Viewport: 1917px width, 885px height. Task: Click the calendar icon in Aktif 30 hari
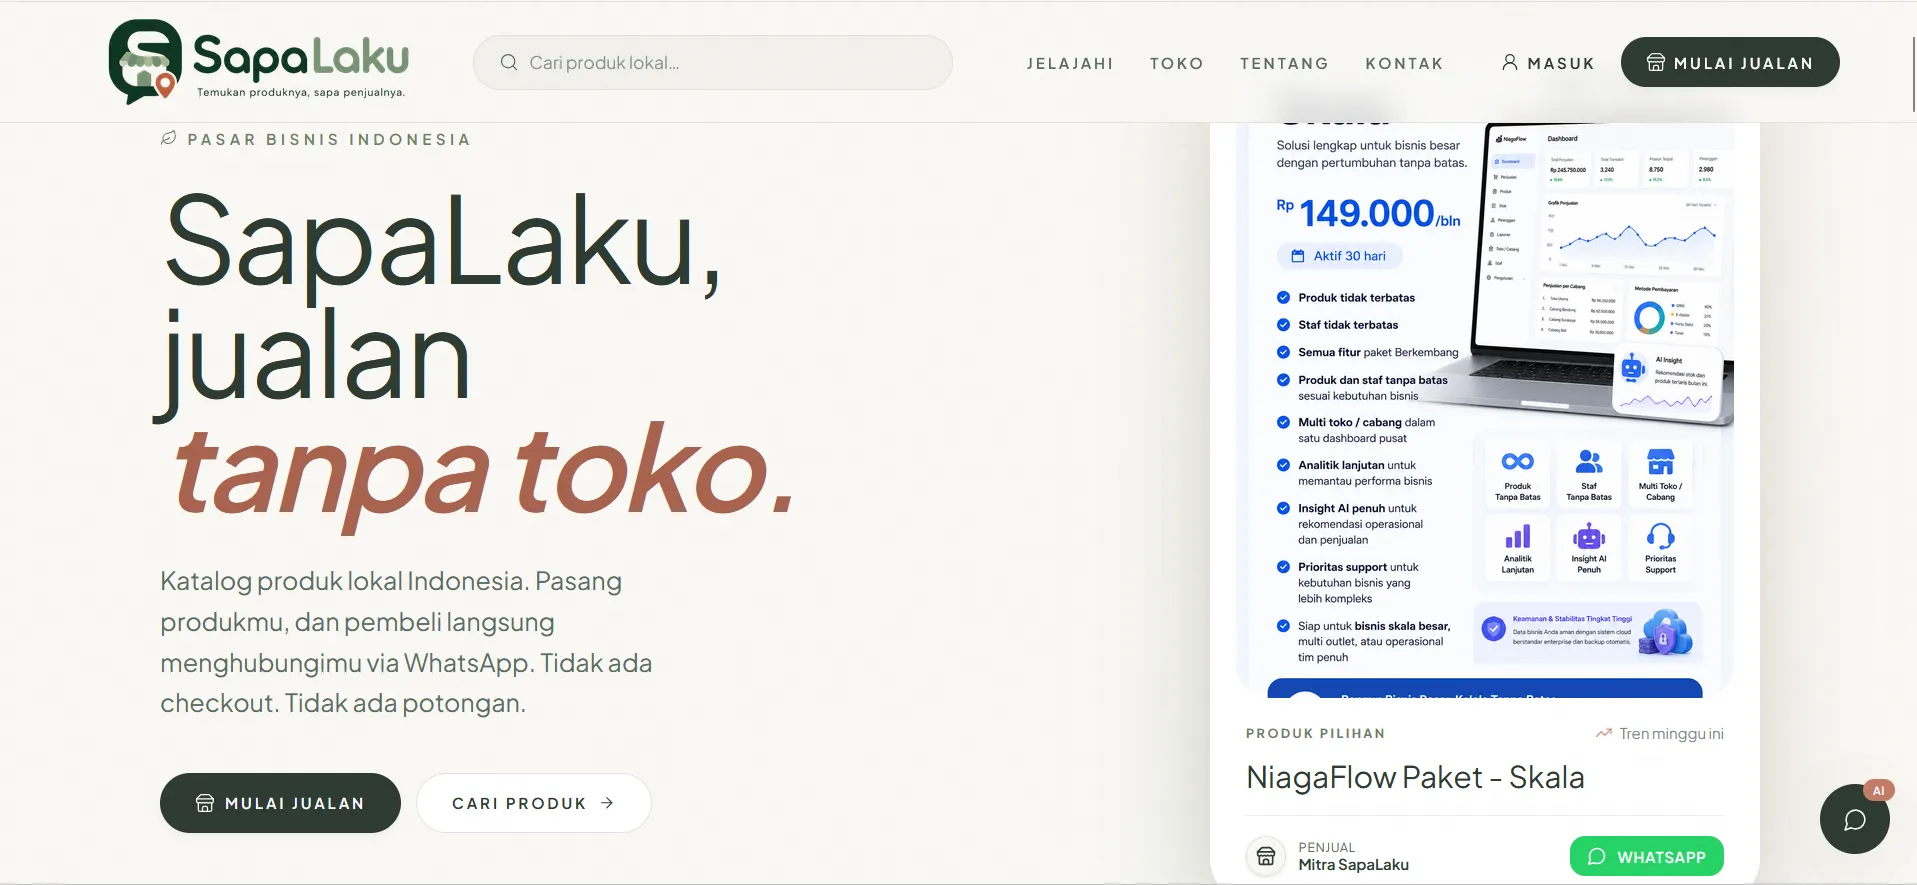point(1298,256)
